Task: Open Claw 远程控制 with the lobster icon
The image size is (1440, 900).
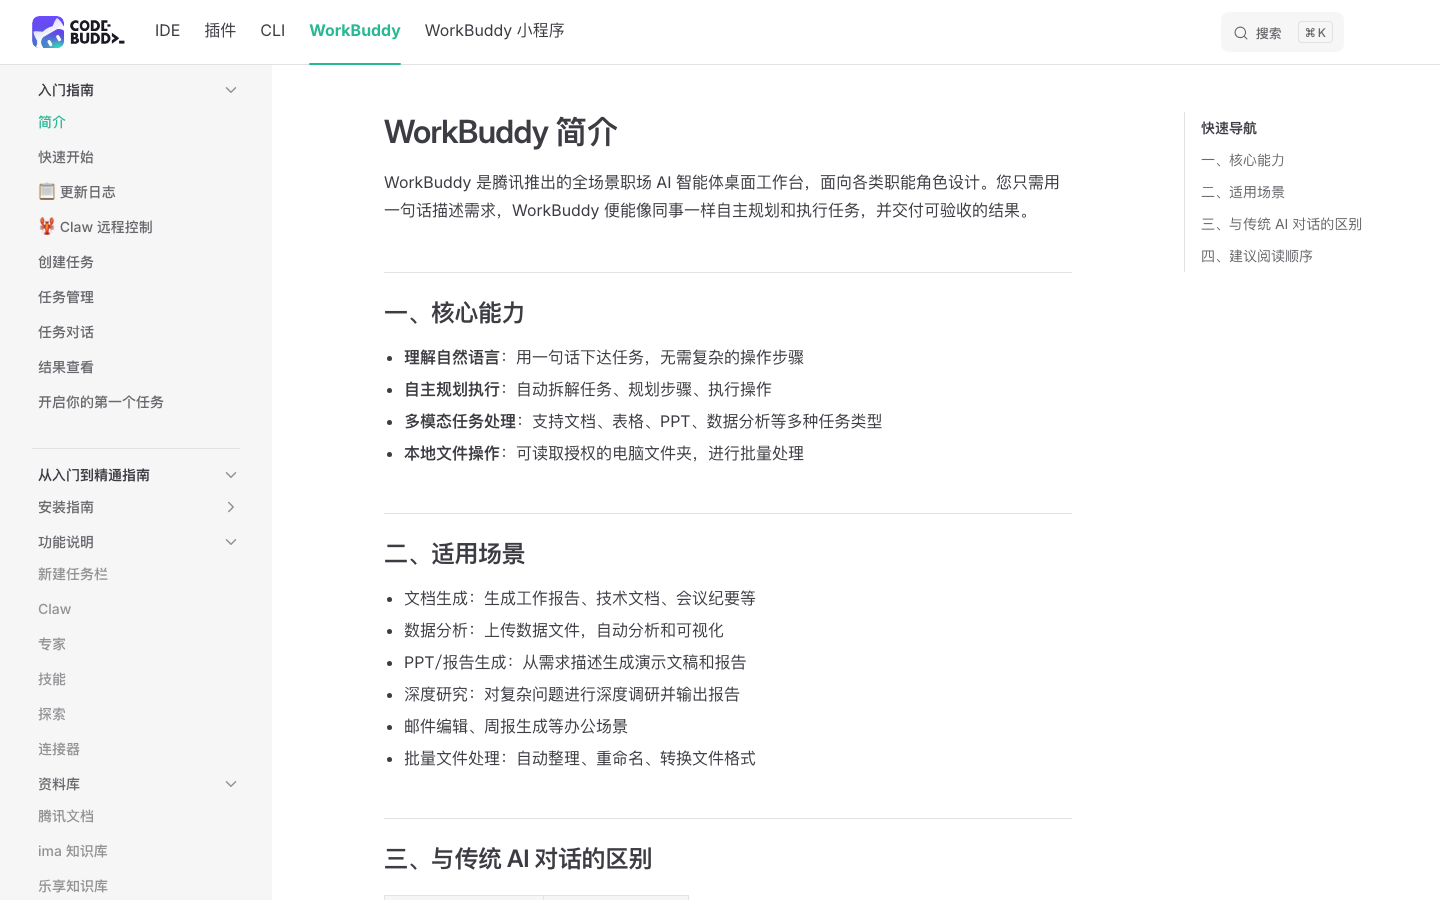Action: point(95,227)
